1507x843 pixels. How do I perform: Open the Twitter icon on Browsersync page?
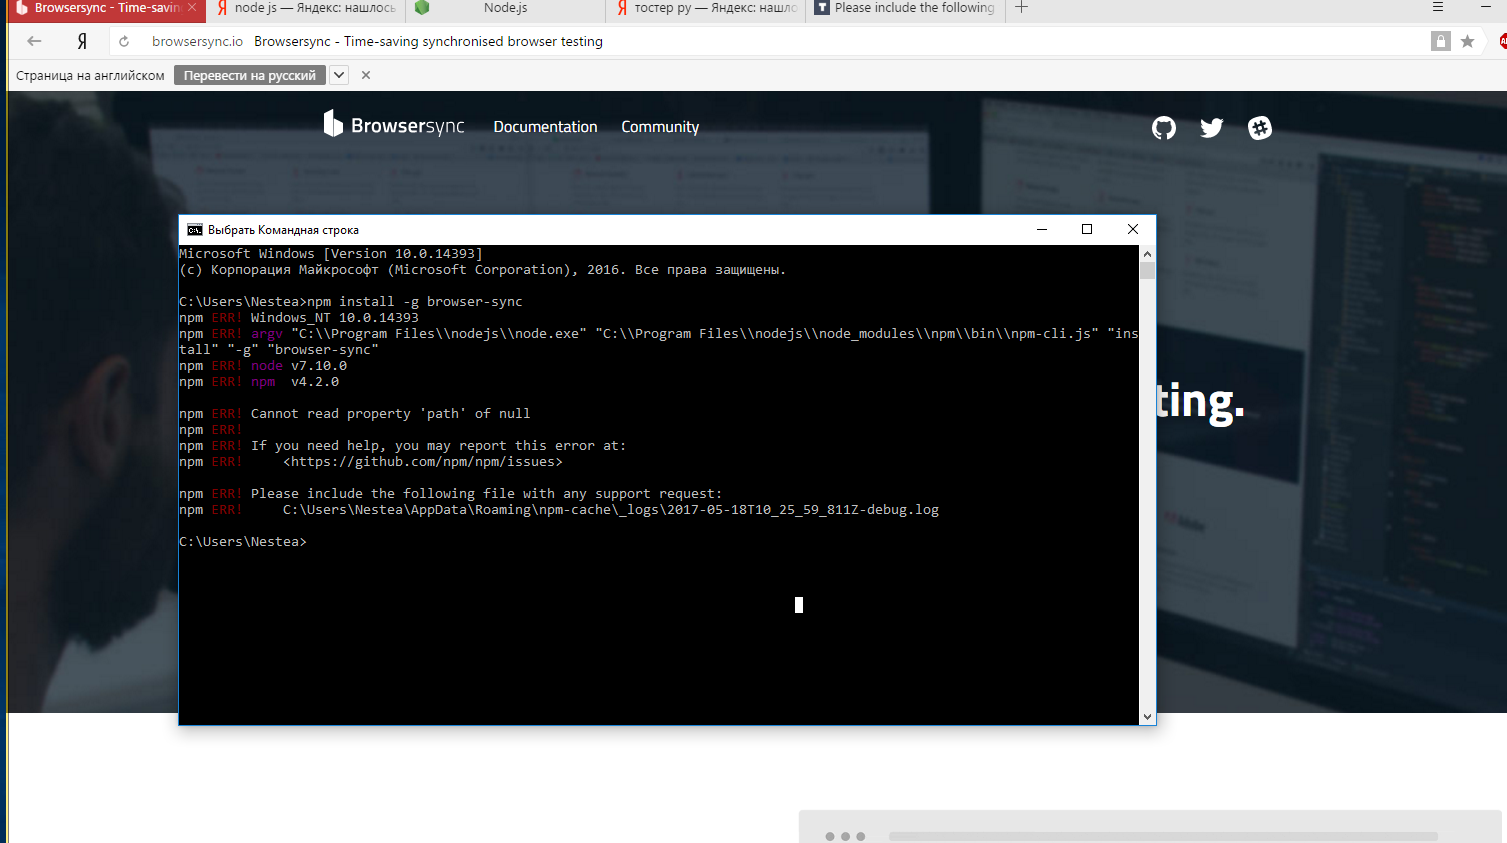1211,128
